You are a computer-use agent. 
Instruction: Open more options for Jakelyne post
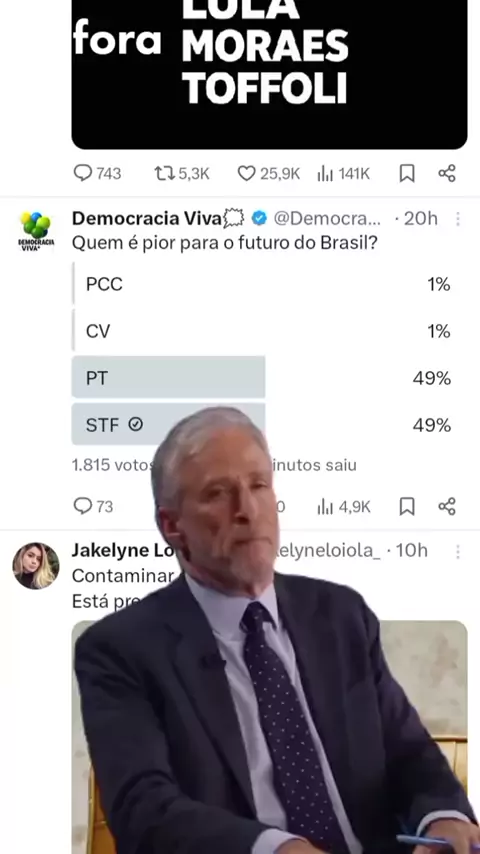point(458,551)
